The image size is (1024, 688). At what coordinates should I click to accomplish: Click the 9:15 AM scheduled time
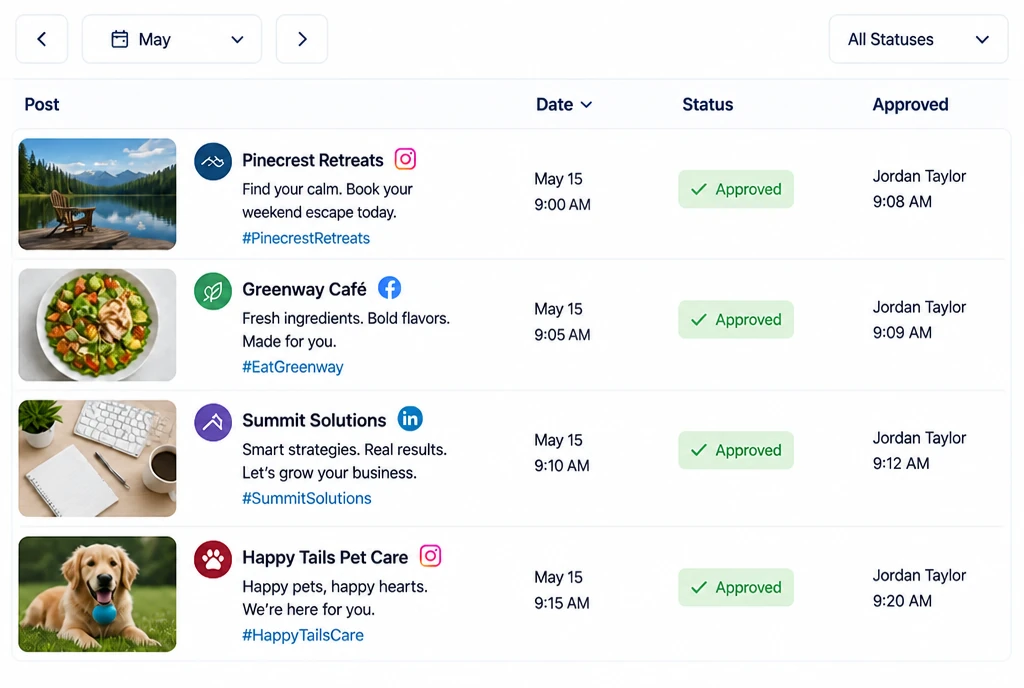(562, 602)
